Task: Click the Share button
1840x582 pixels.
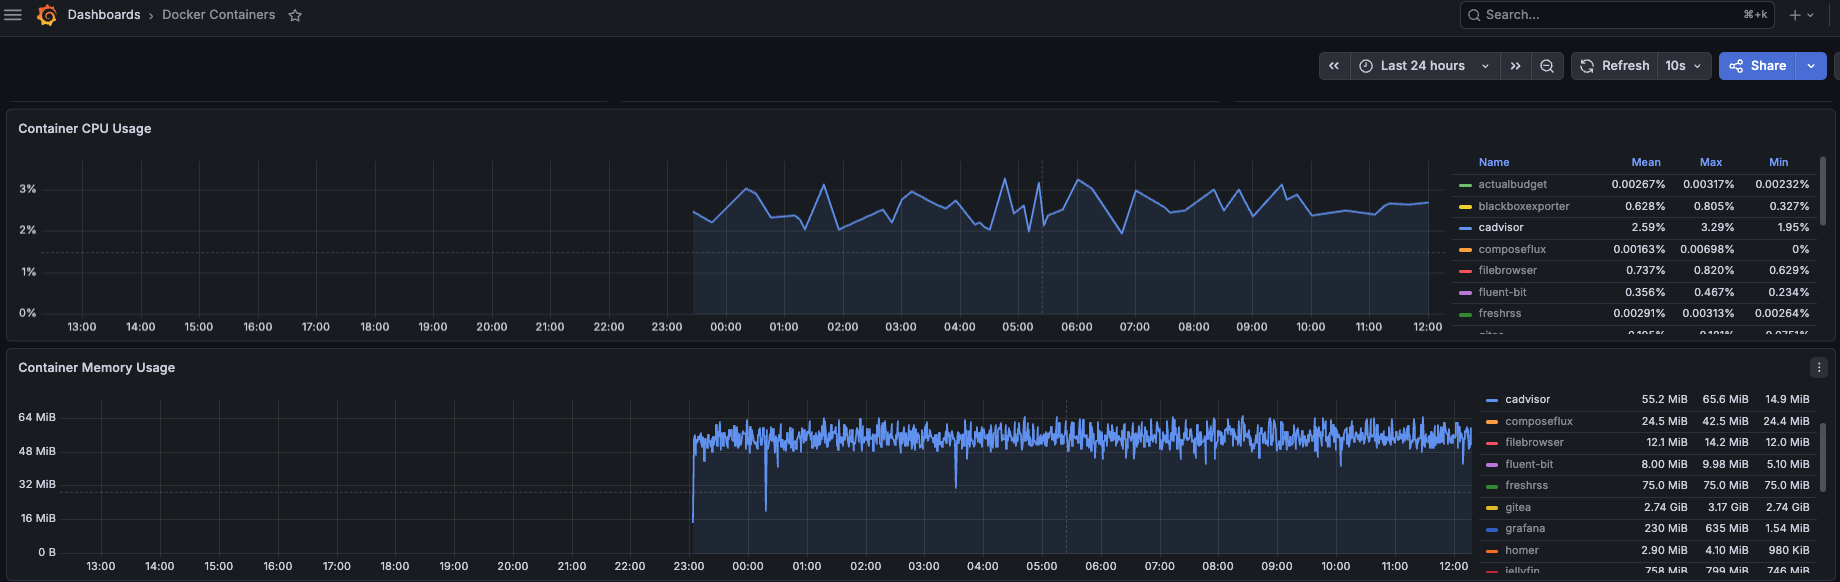Action: coord(1757,66)
